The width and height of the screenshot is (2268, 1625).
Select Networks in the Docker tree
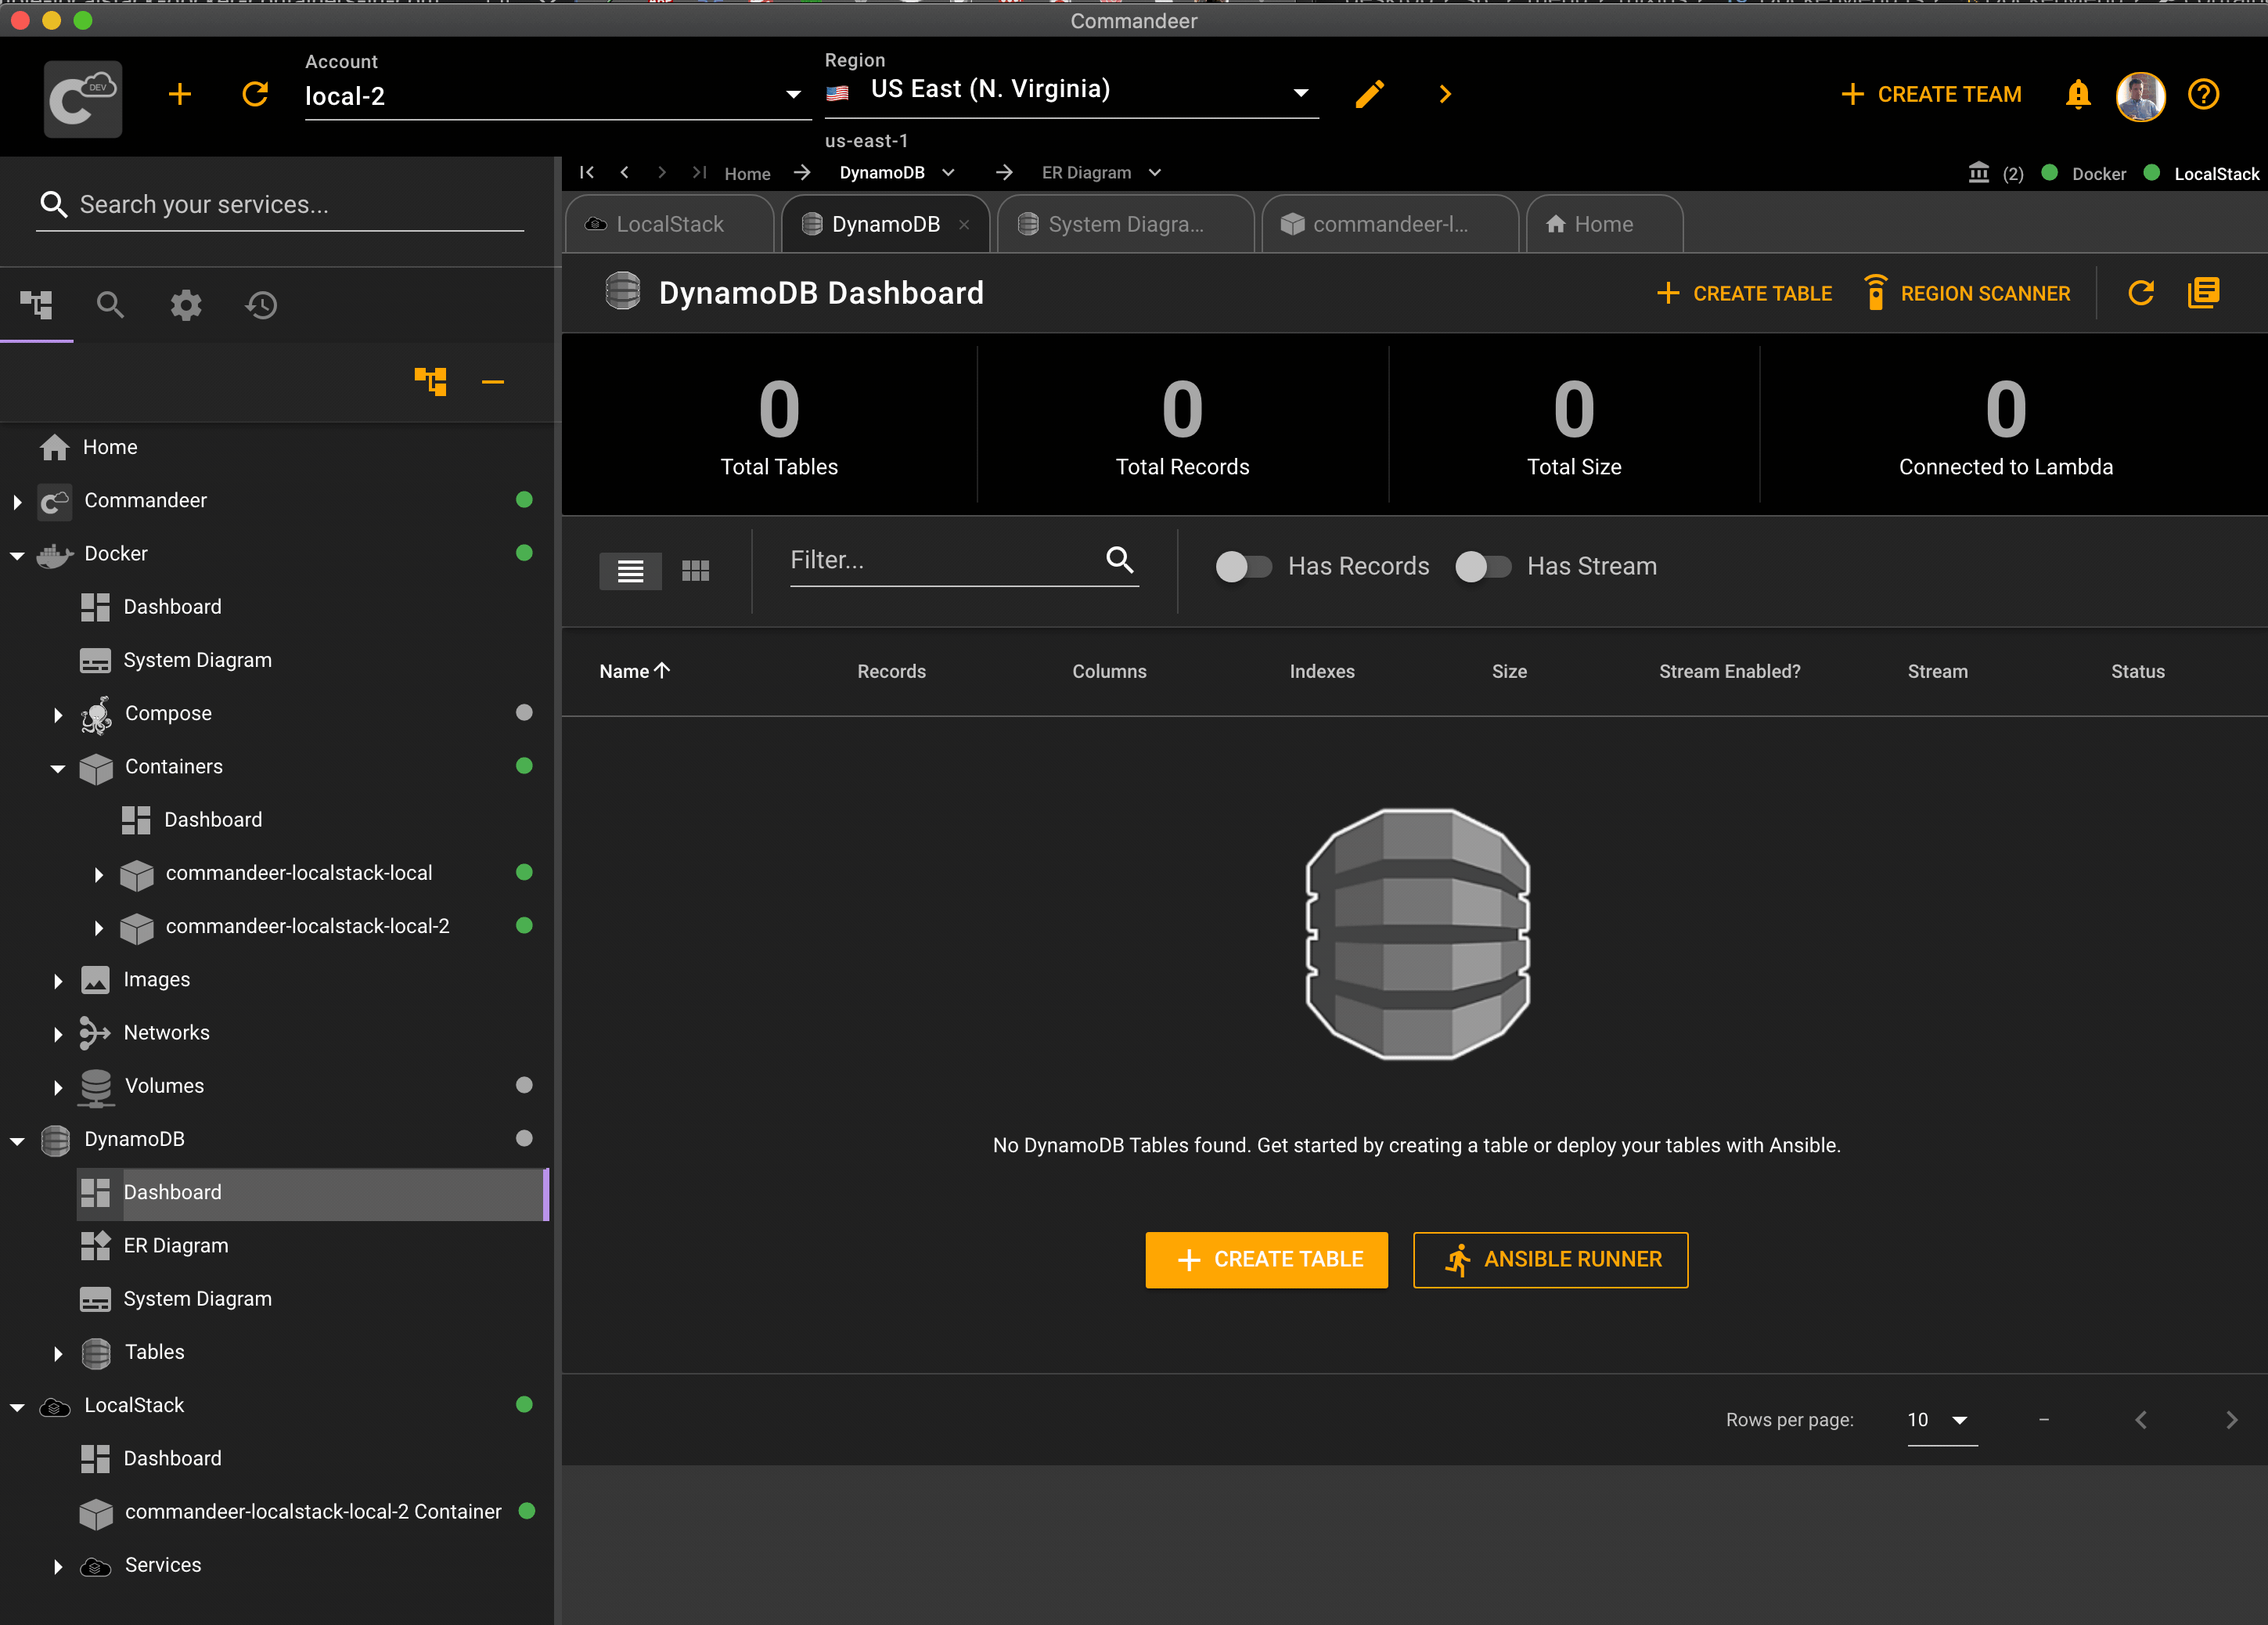[166, 1032]
